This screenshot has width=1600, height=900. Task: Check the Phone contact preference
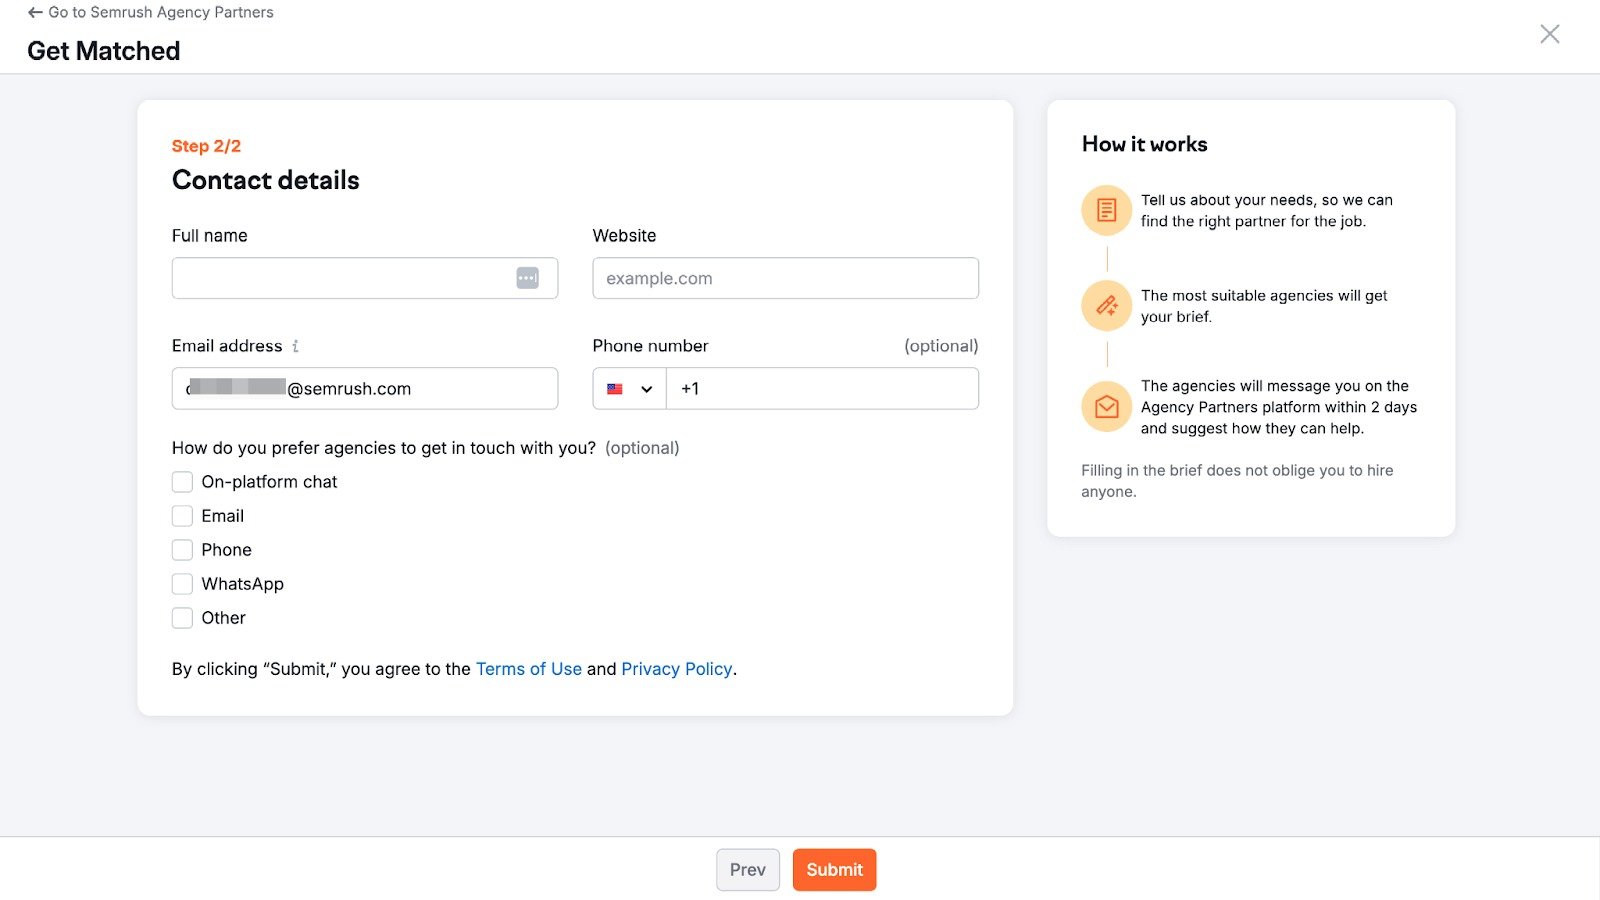[182, 549]
